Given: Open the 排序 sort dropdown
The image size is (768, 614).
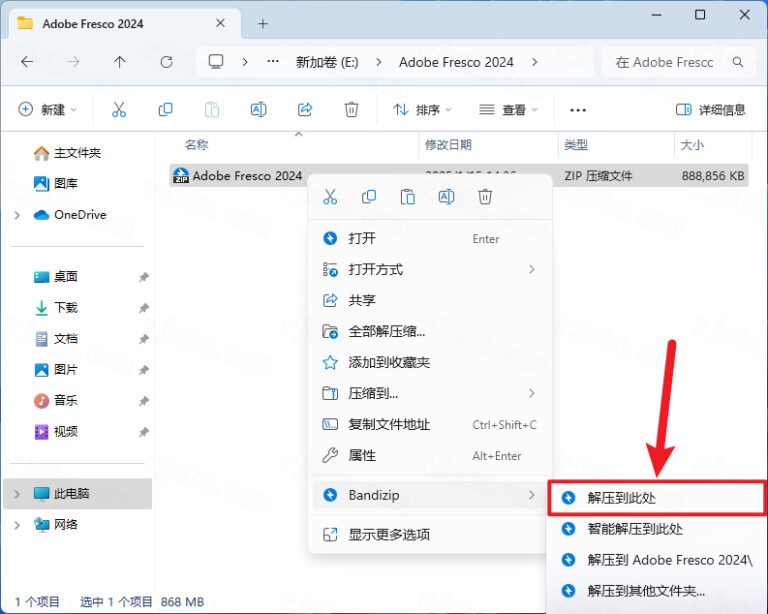Looking at the screenshot, I should pos(422,109).
